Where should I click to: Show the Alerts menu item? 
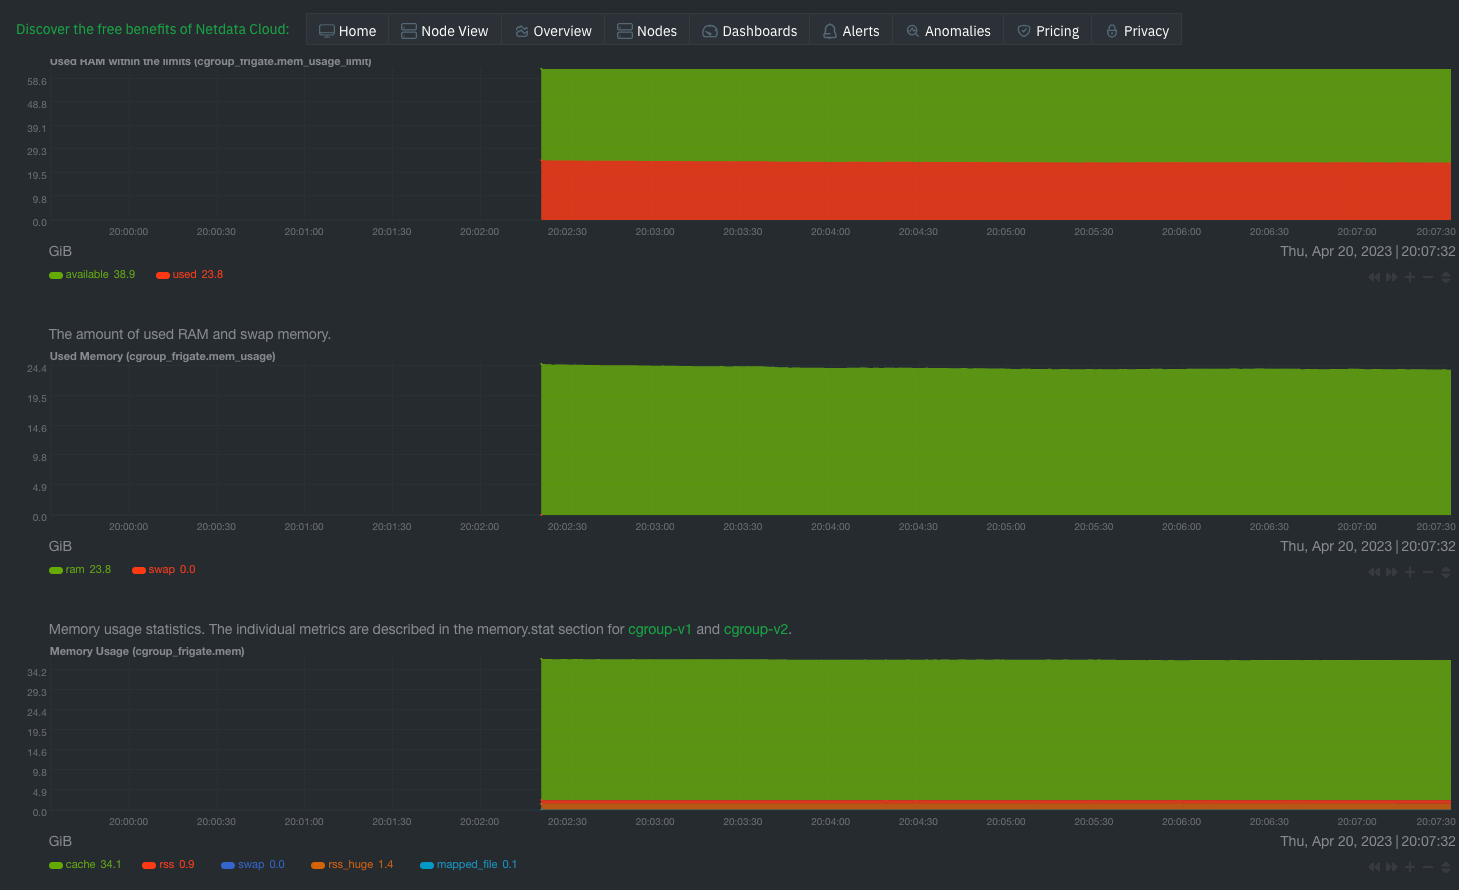pos(851,30)
